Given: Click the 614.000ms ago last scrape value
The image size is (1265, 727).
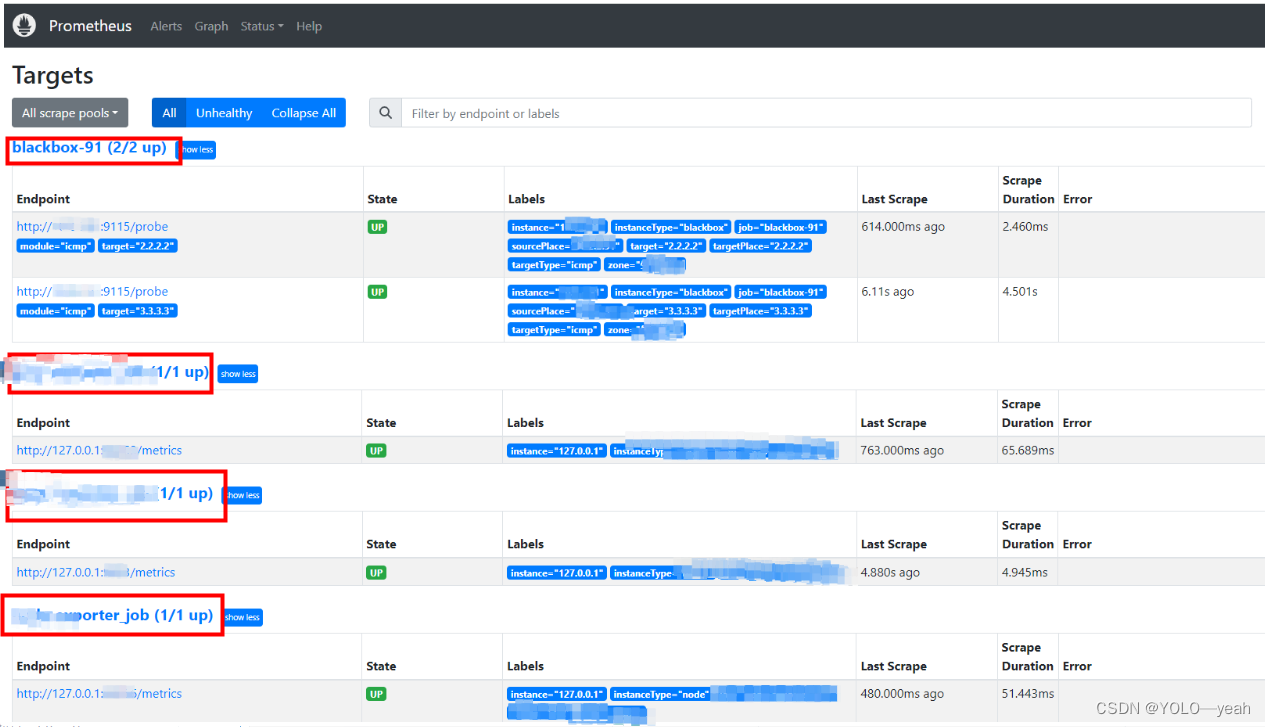Looking at the screenshot, I should click(903, 227).
